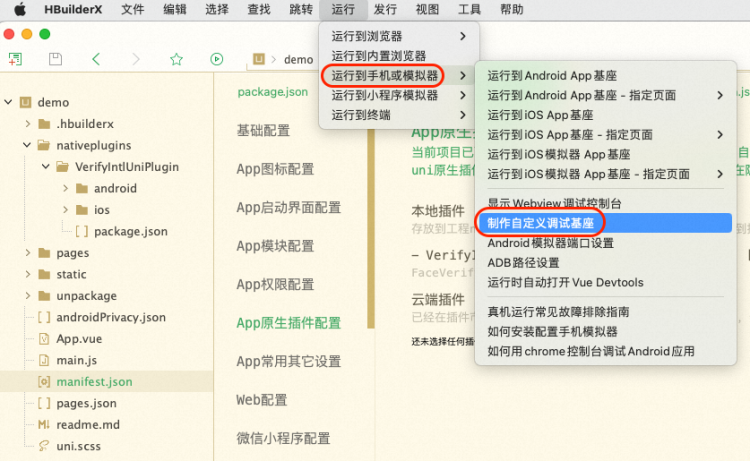Screen dimensions: 750x461
Task: Go forward with the right arrow icon
Action: (136, 59)
